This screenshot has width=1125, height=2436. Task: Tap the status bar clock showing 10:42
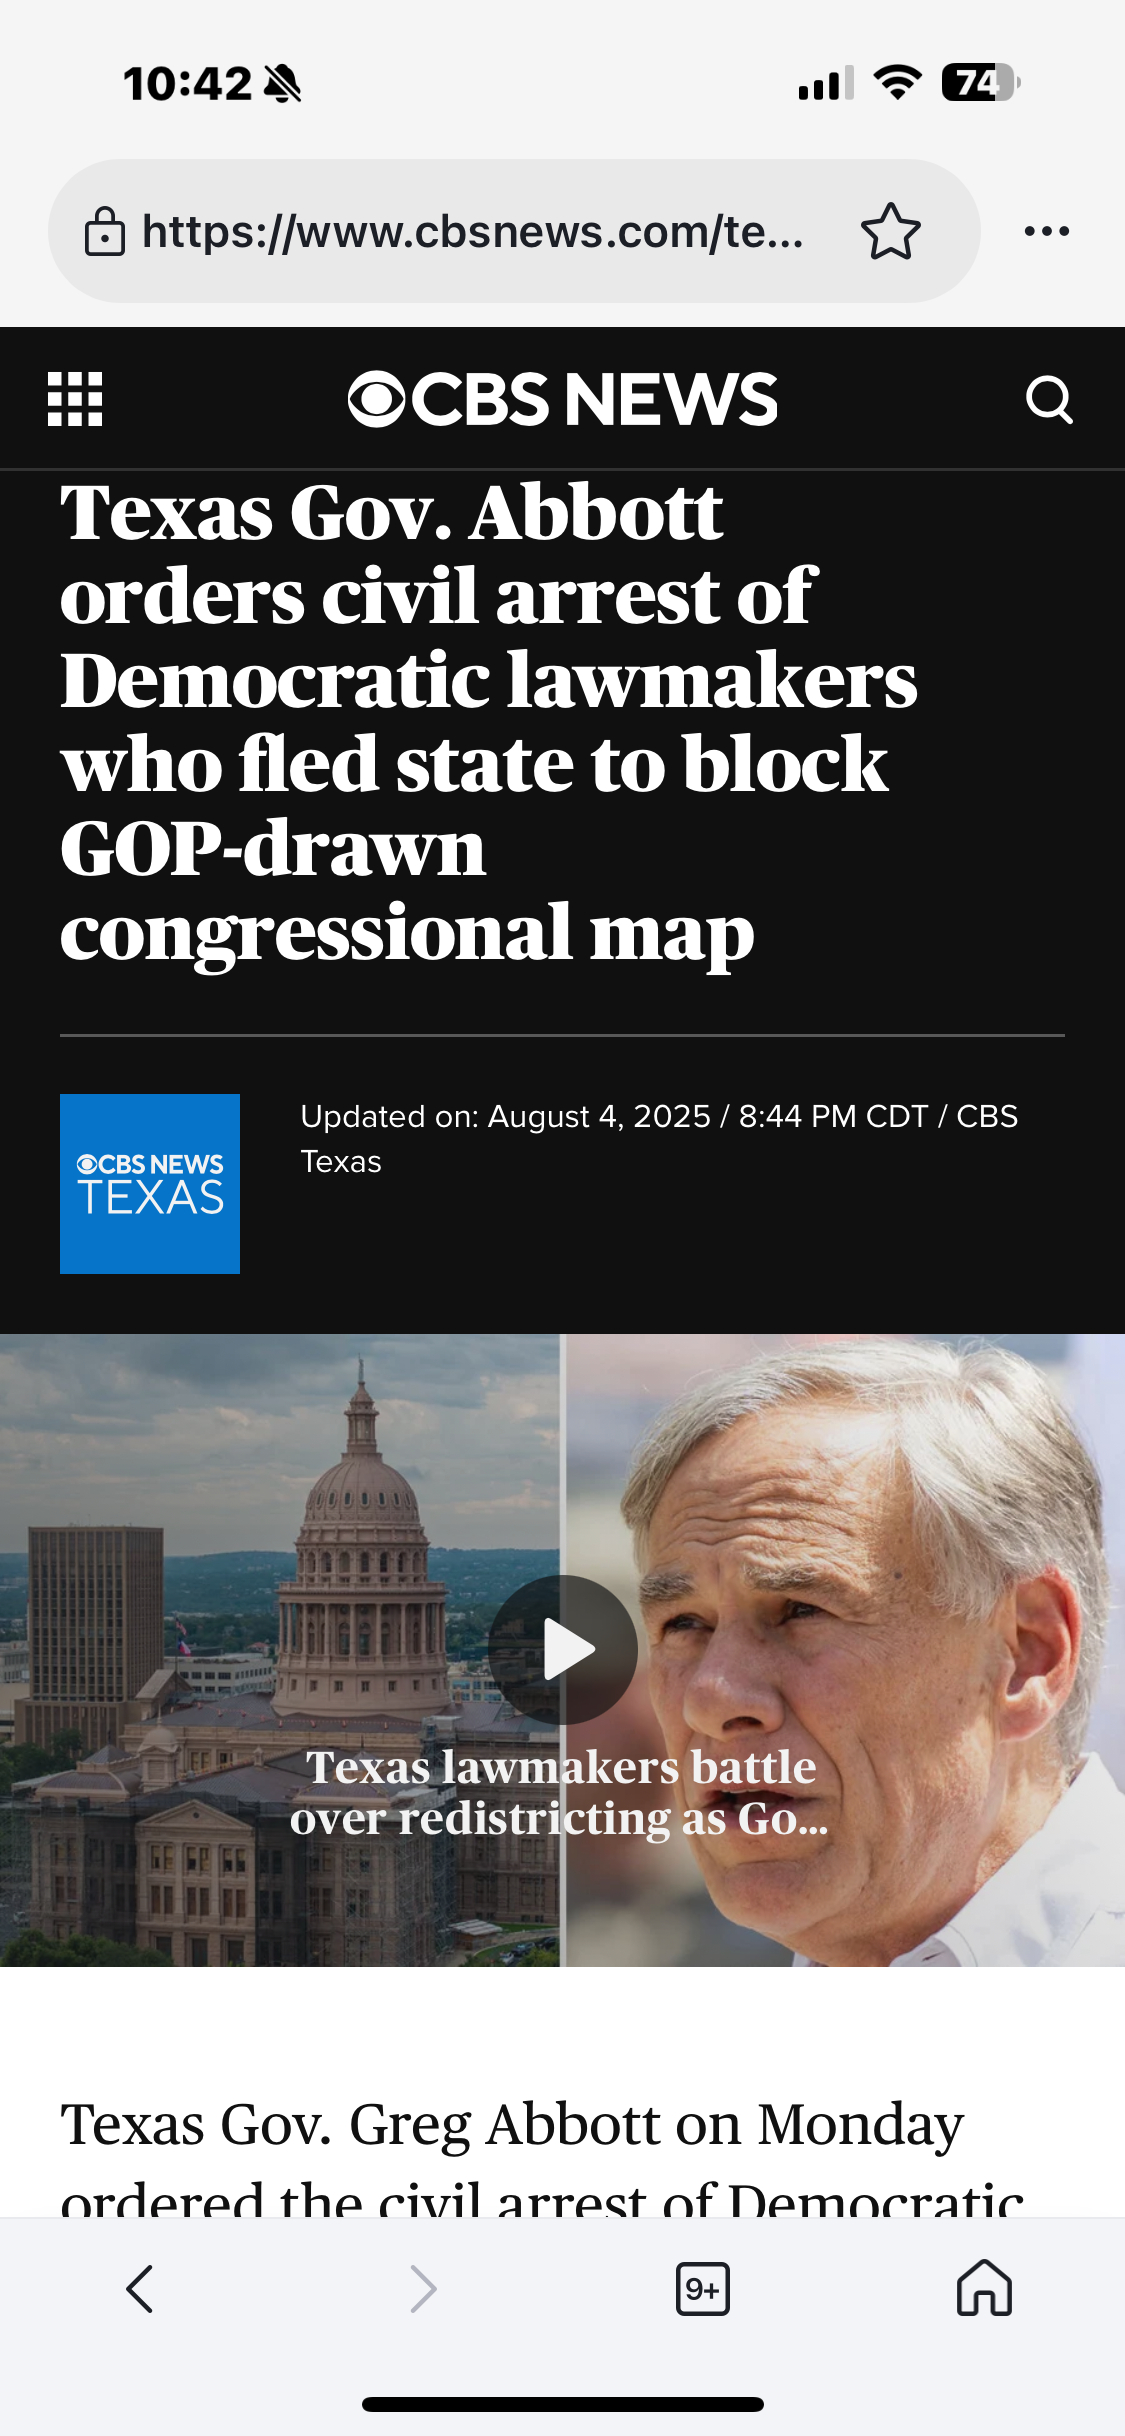point(187,83)
